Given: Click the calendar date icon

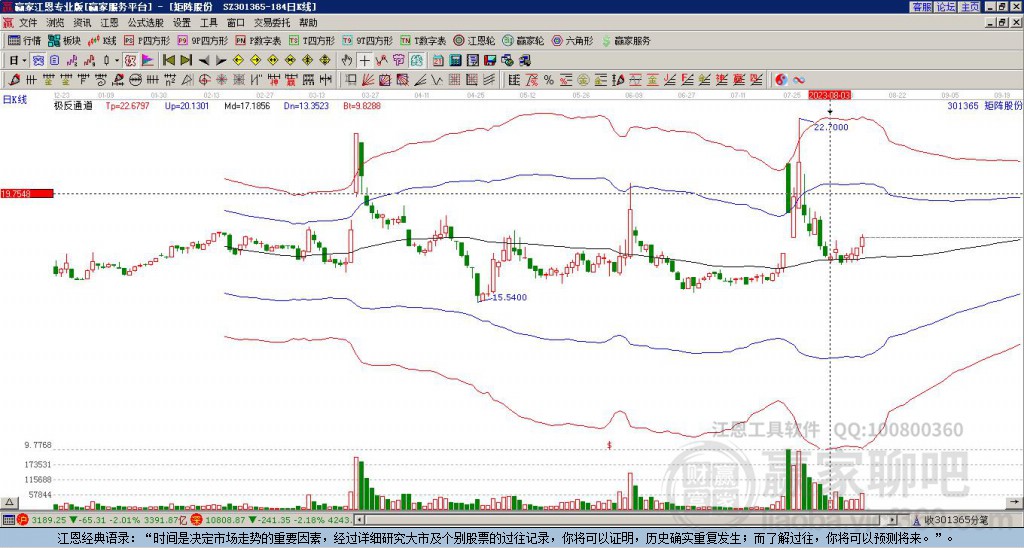Looking at the screenshot, I should tap(438, 60).
